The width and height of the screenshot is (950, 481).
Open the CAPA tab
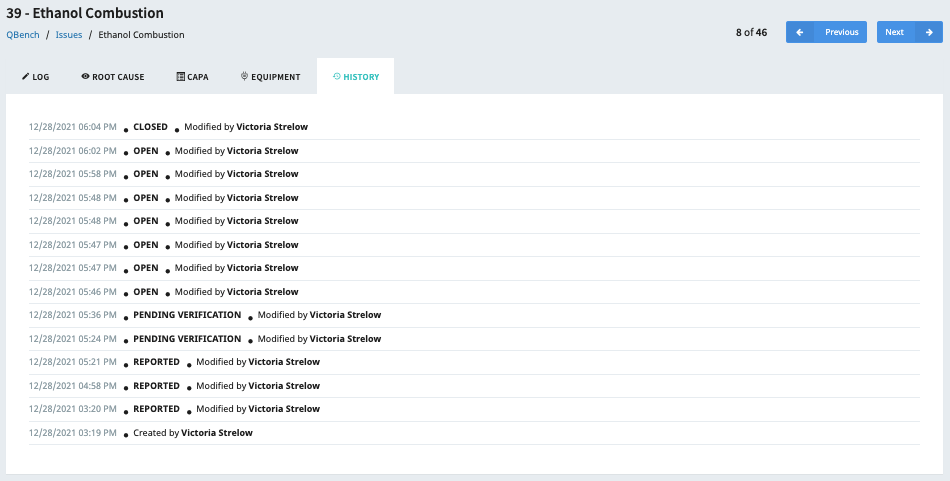click(x=193, y=76)
